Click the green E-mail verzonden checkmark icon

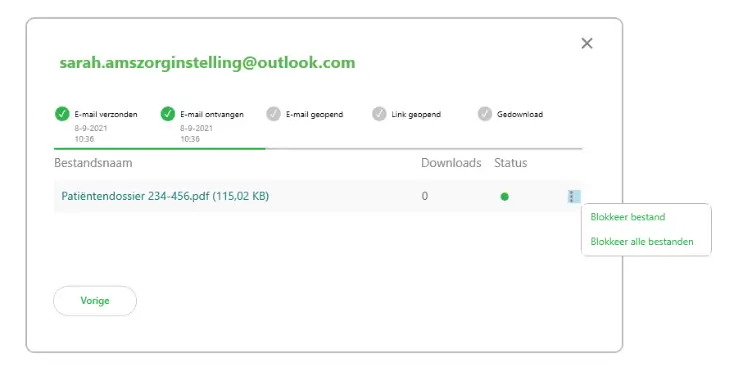(x=62, y=114)
